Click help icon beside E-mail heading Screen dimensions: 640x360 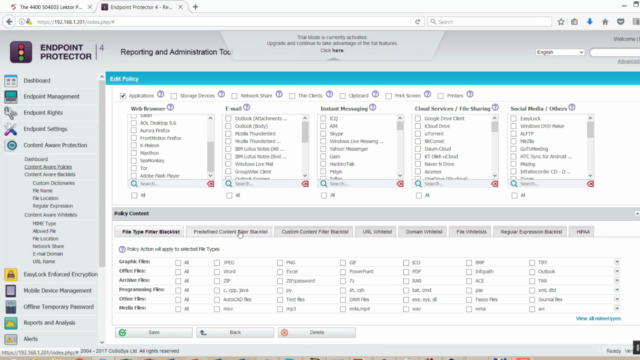tap(247, 107)
